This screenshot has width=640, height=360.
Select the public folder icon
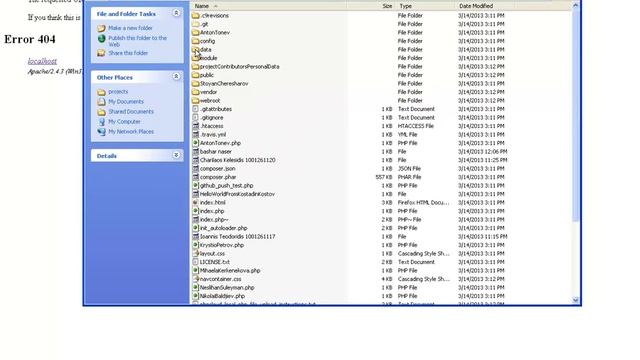pos(196,75)
